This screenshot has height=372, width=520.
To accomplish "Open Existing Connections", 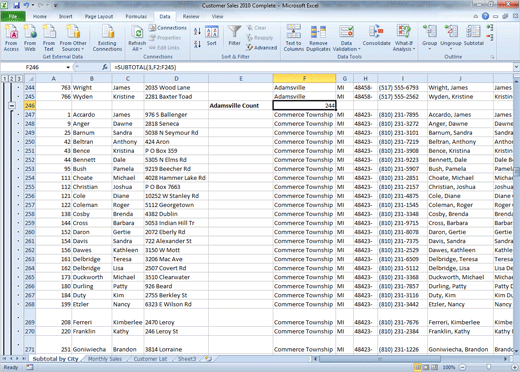I will (x=107, y=38).
